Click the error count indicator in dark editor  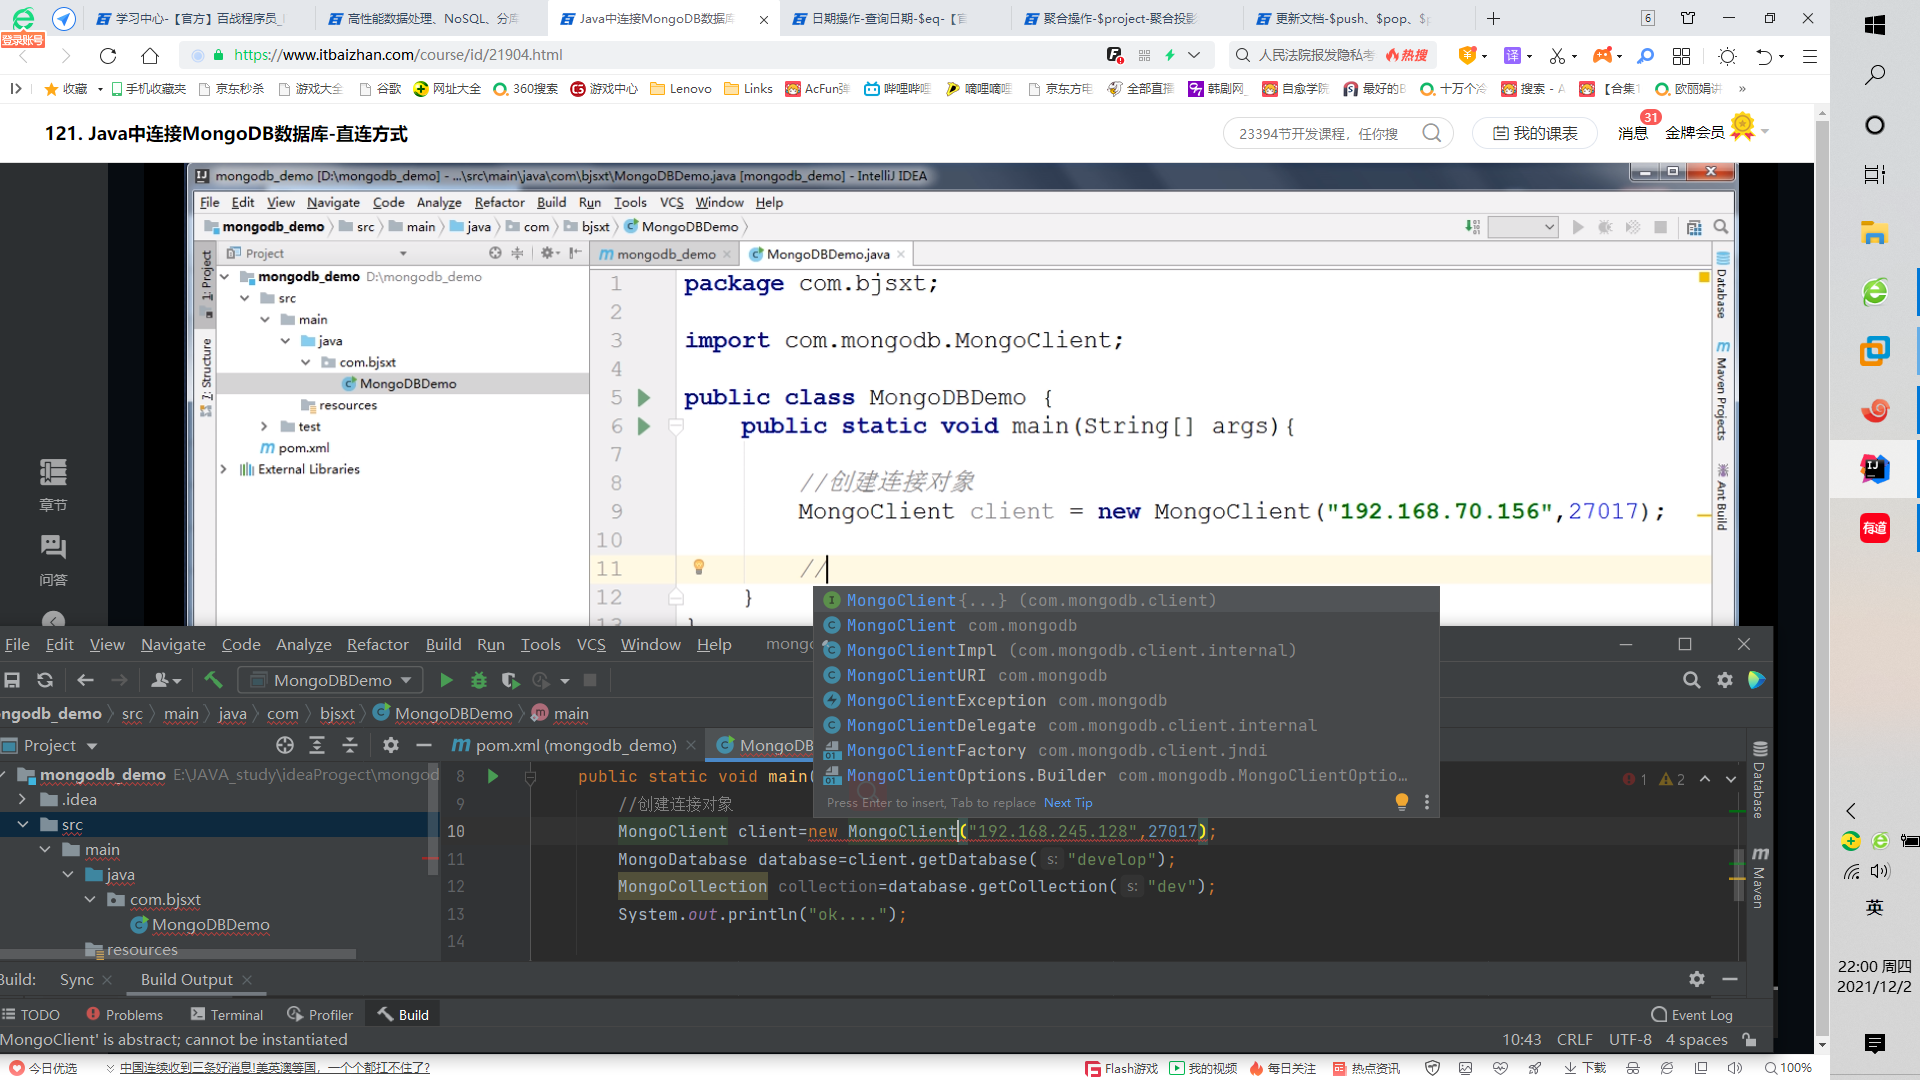pos(1636,779)
